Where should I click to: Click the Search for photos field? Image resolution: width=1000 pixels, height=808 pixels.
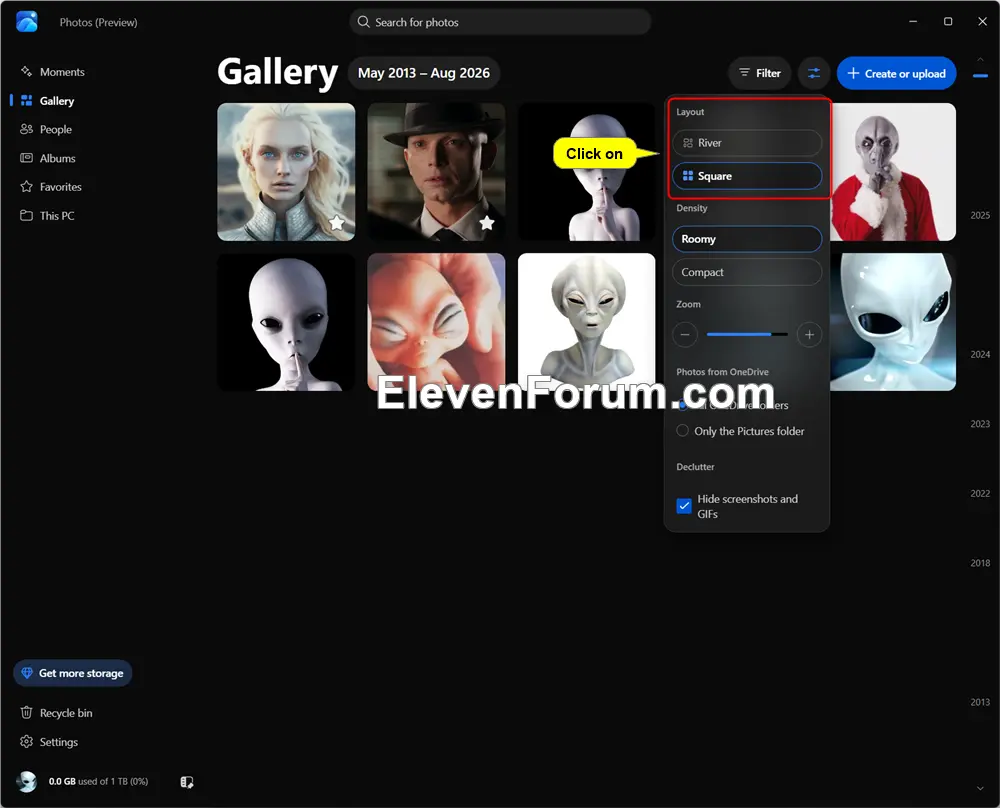[500, 22]
